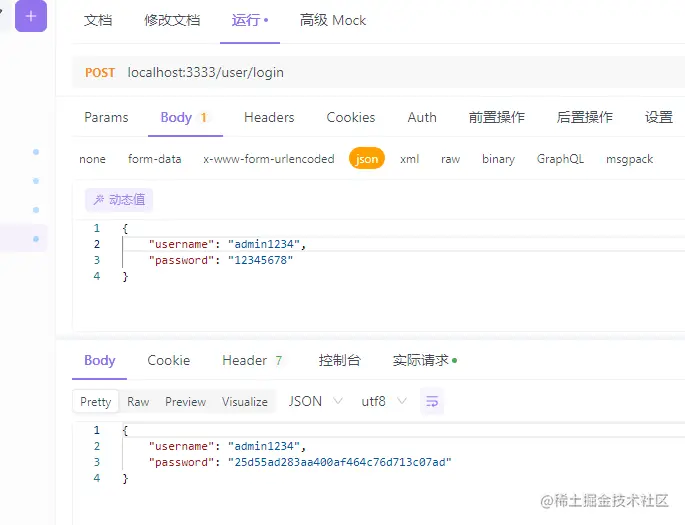Screen dimensions: 685x525
Task: Select xml body type
Action: 409,159
